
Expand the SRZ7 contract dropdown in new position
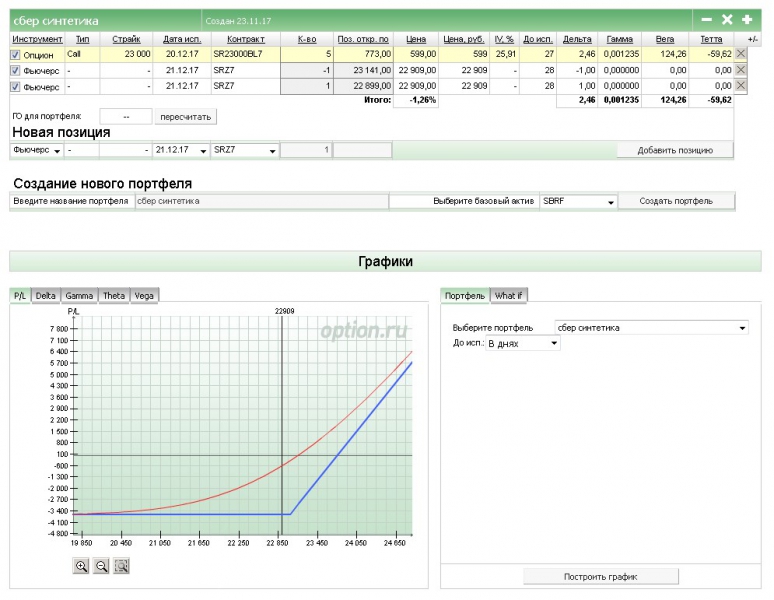tap(244, 150)
